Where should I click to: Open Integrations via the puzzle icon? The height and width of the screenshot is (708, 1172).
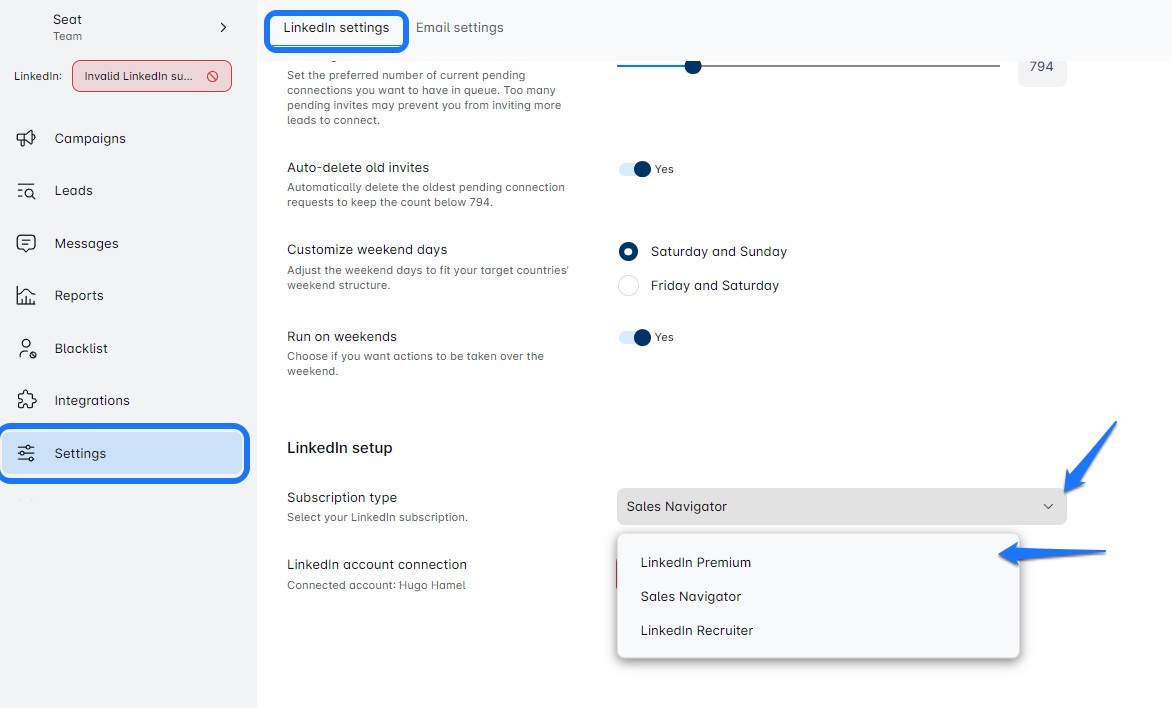tap(27, 400)
